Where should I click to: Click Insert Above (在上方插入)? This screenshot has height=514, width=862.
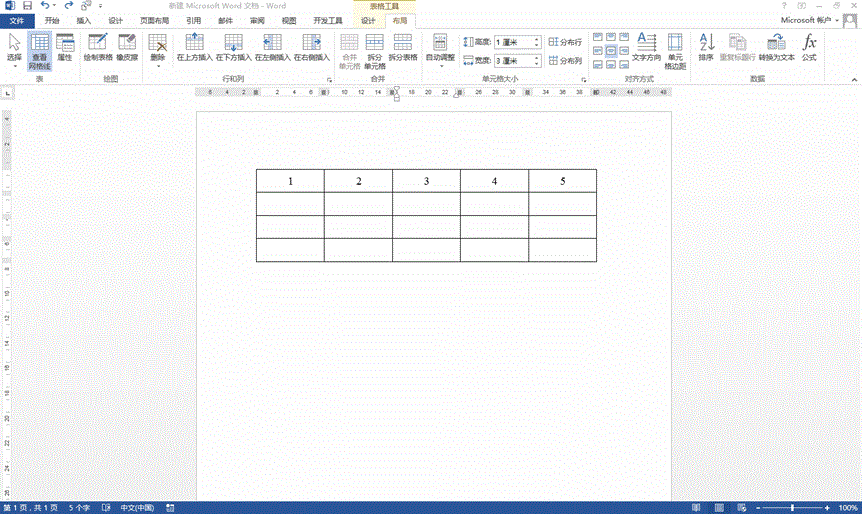click(194, 48)
